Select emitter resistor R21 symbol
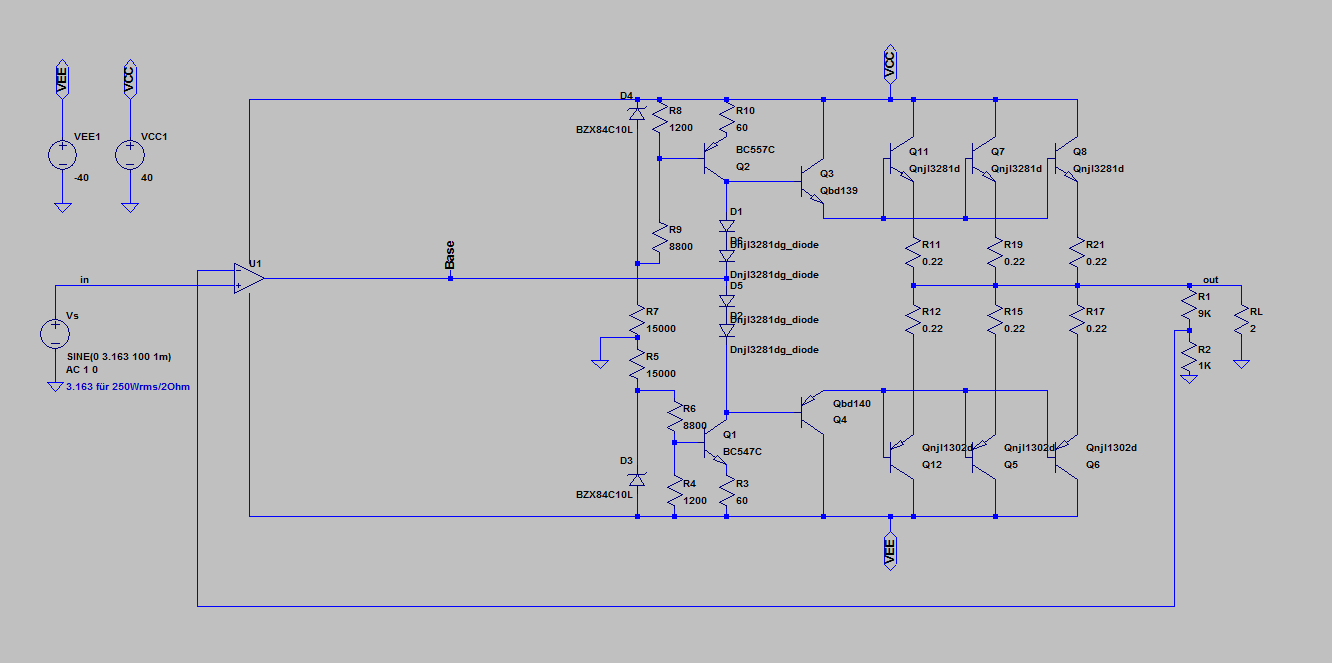 pos(1077,252)
